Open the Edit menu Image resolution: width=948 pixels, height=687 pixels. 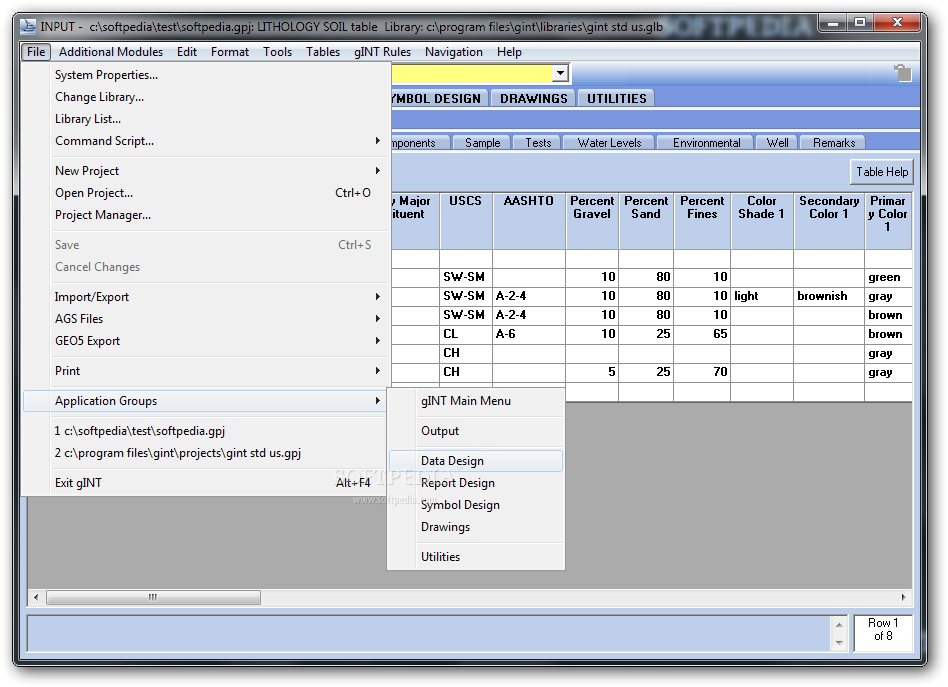pos(187,52)
